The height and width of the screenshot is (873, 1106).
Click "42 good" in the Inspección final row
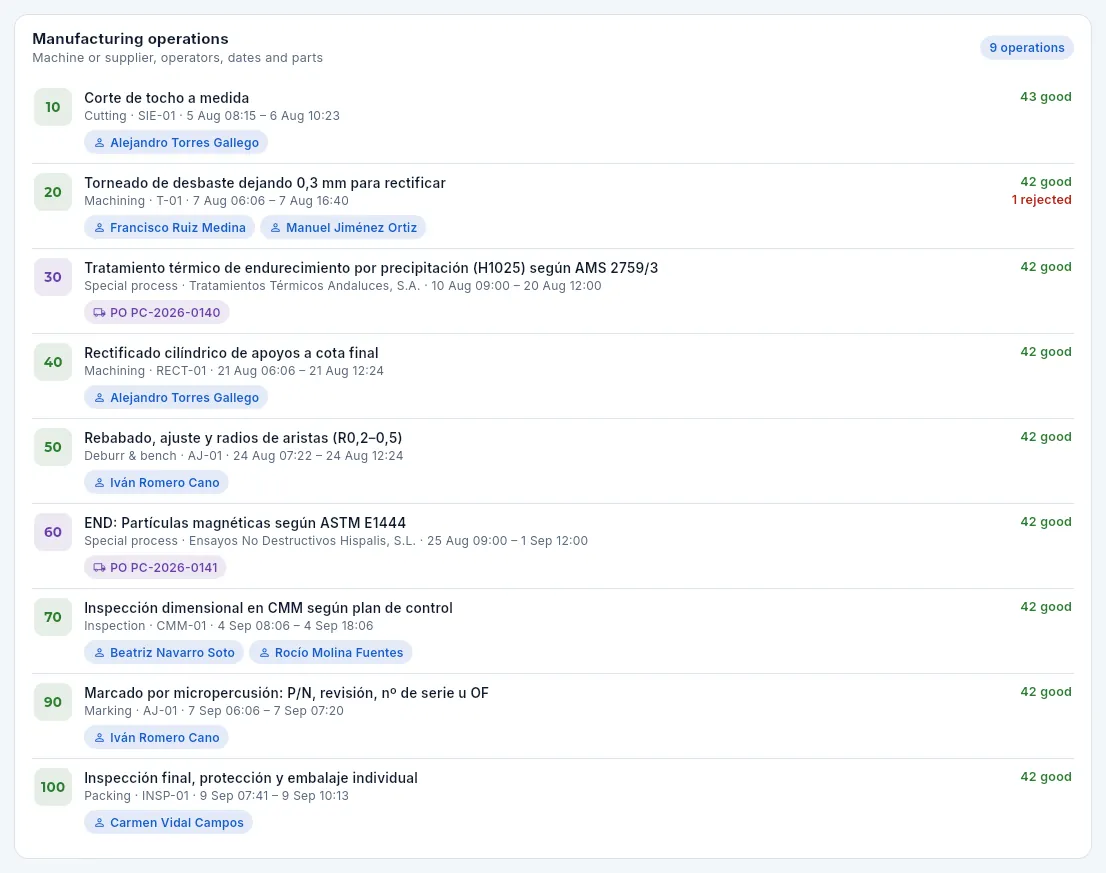tap(1045, 777)
